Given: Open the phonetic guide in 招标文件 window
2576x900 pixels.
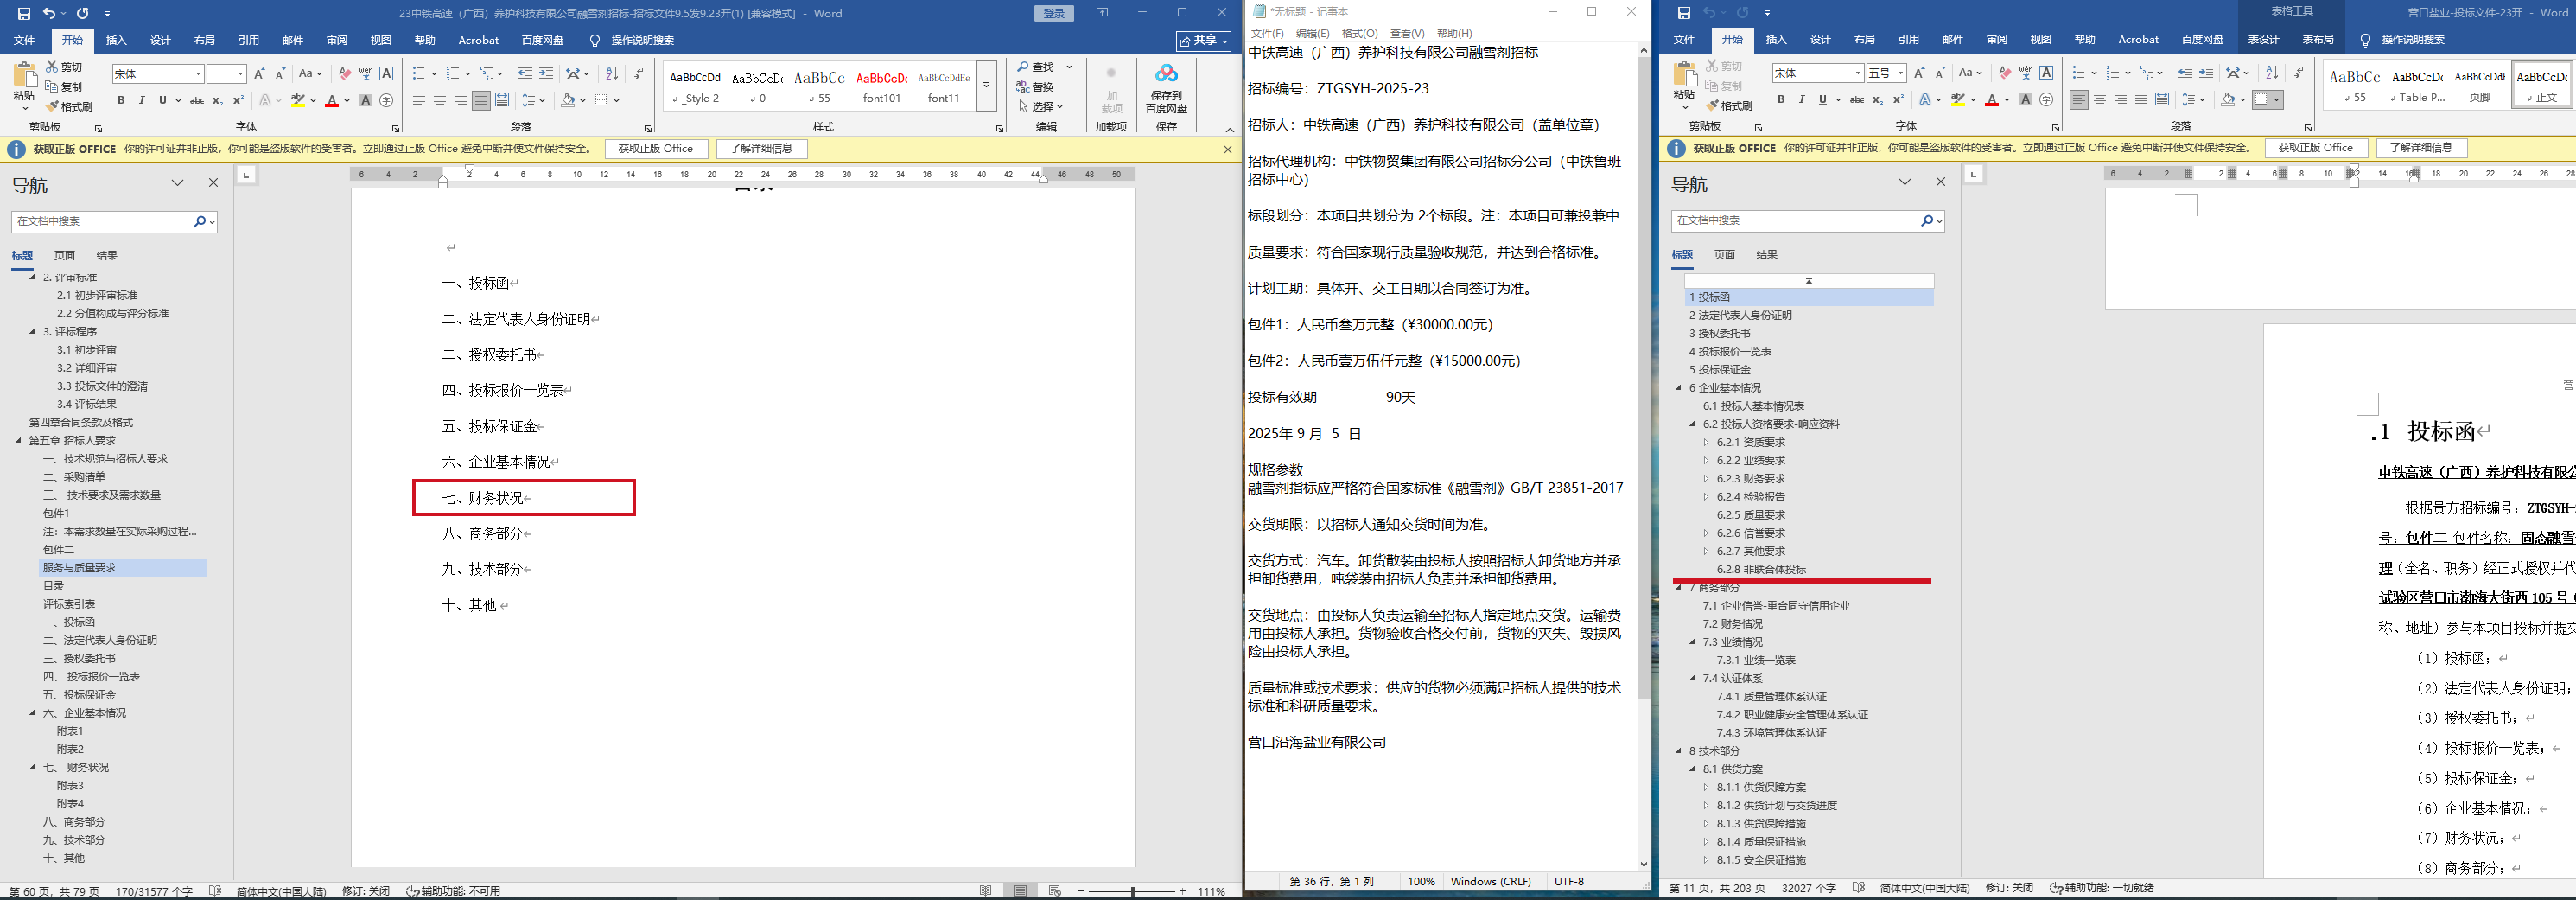Looking at the screenshot, I should pos(366,73).
